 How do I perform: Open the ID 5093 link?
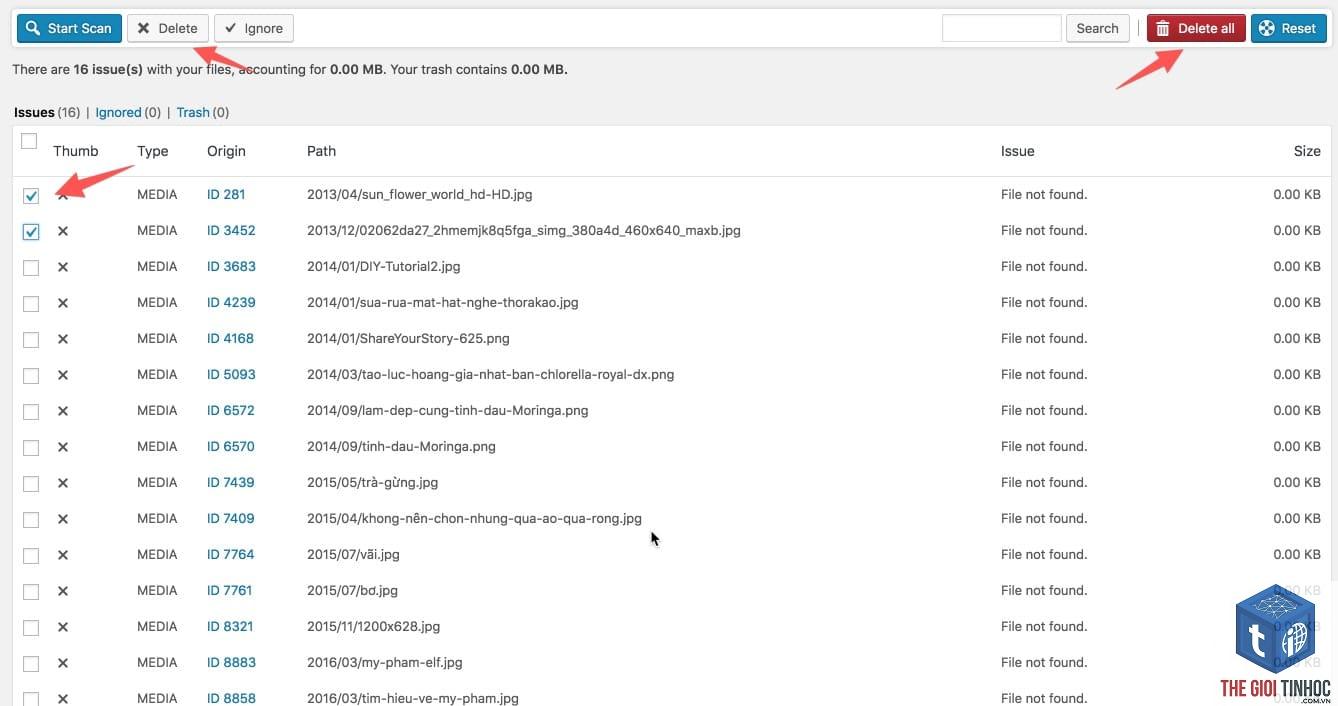click(231, 374)
